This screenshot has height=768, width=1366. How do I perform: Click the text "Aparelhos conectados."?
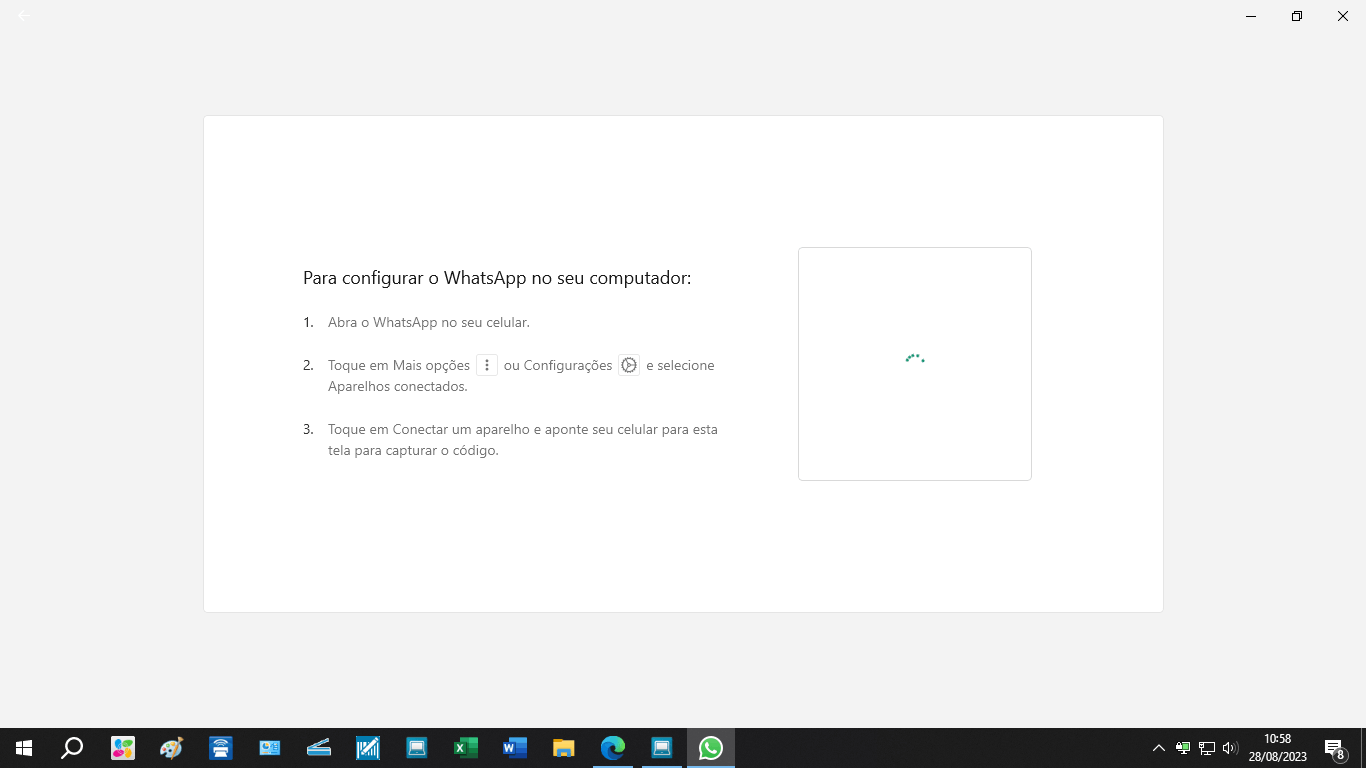coord(398,386)
